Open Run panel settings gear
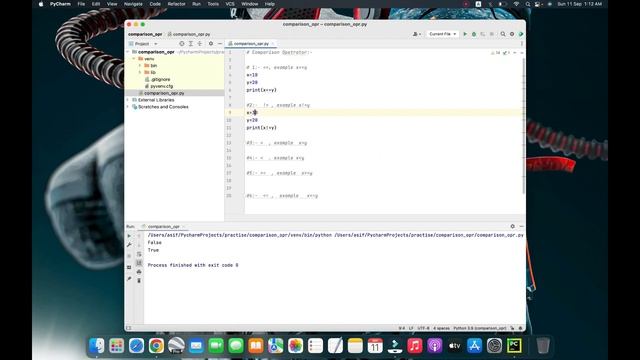 [x=513, y=226]
